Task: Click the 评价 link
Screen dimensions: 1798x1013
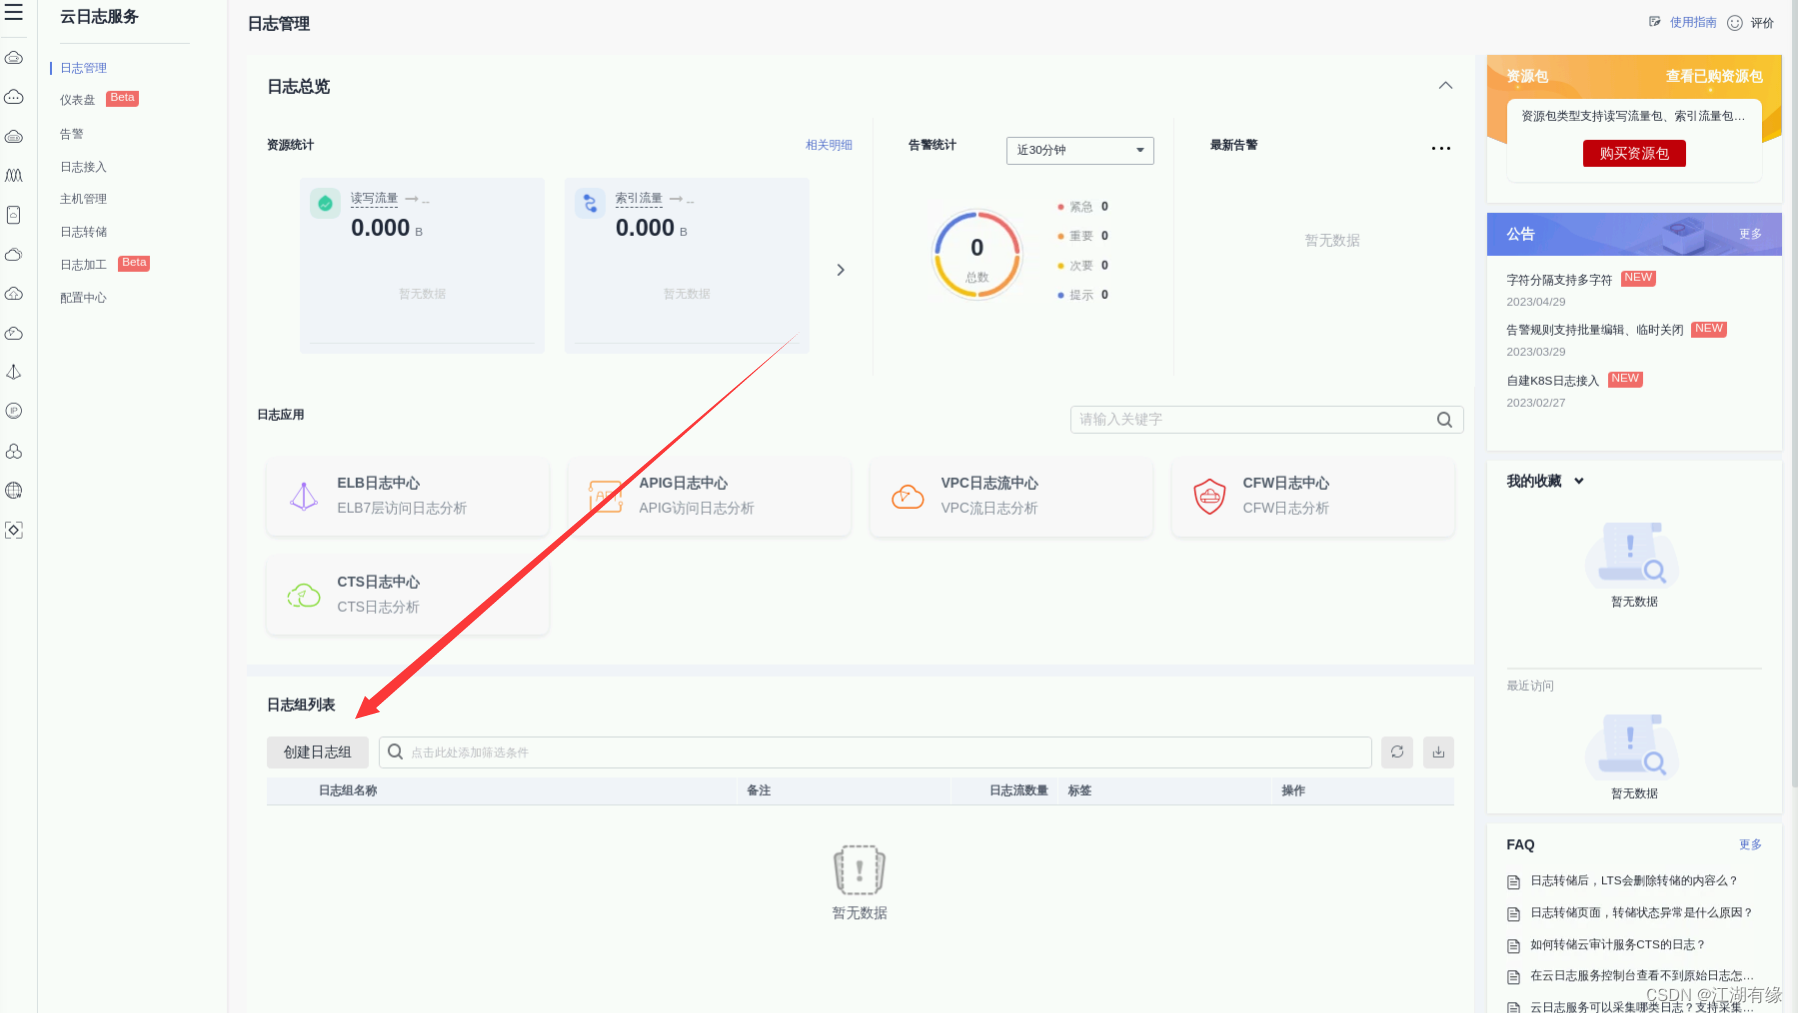Action: pyautogui.click(x=1762, y=23)
